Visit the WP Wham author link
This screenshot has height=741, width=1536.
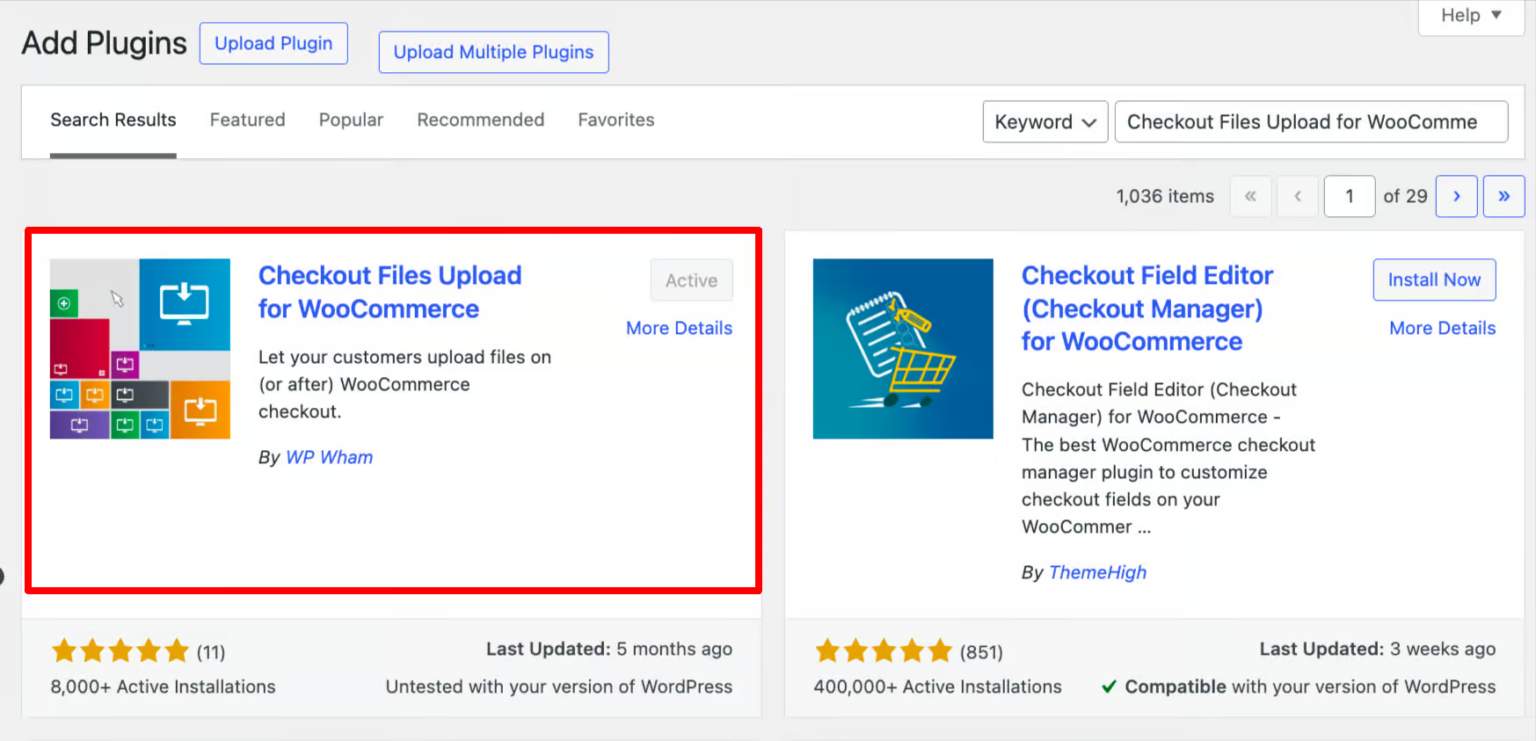click(329, 457)
